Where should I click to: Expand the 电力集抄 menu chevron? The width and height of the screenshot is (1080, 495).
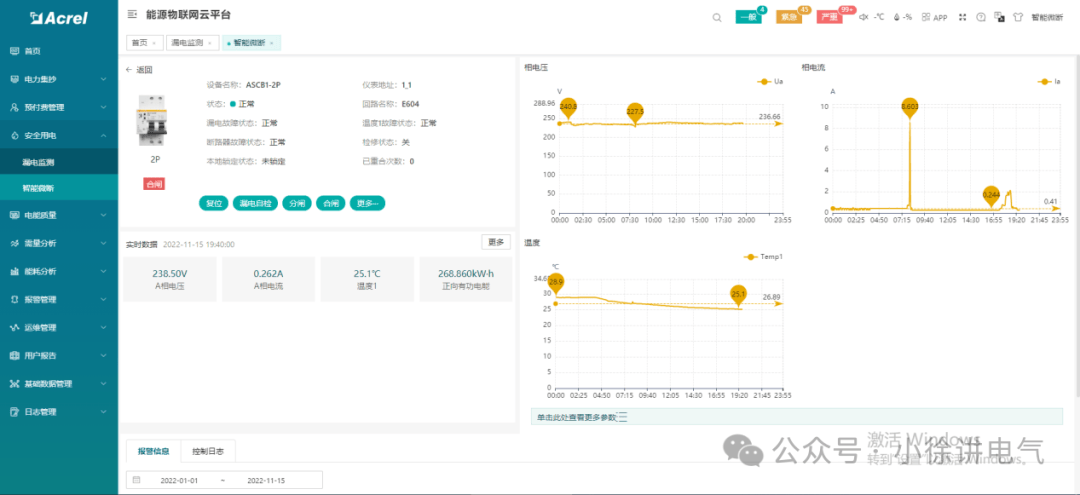coord(103,79)
